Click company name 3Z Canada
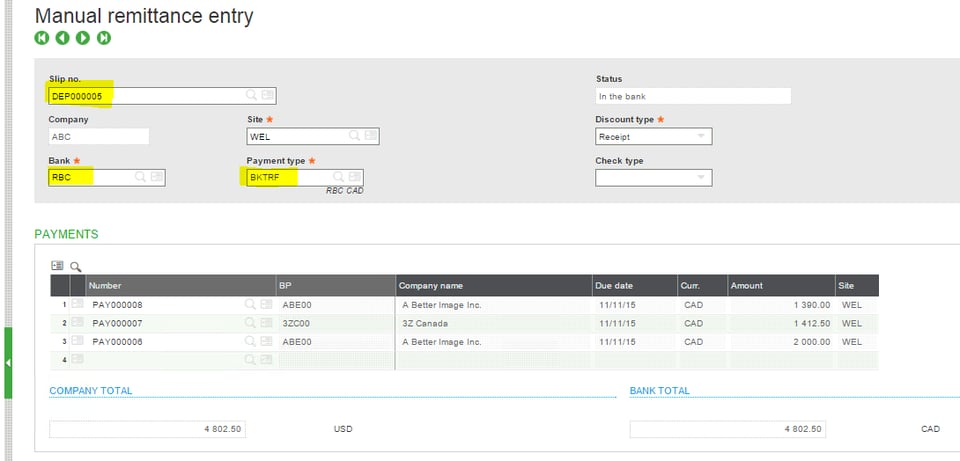This screenshot has width=960, height=461. click(x=425, y=323)
